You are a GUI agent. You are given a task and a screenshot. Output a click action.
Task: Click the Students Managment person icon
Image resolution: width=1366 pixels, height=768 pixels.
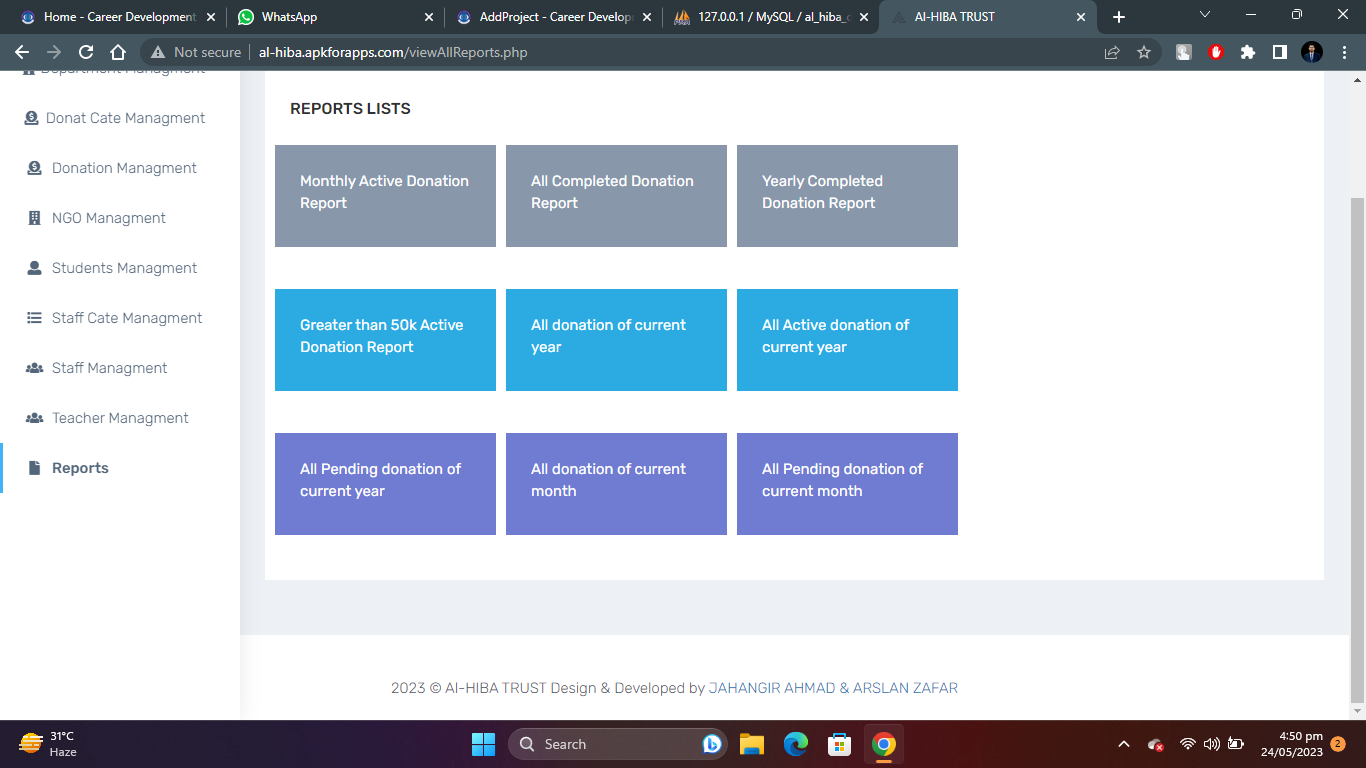point(34,268)
